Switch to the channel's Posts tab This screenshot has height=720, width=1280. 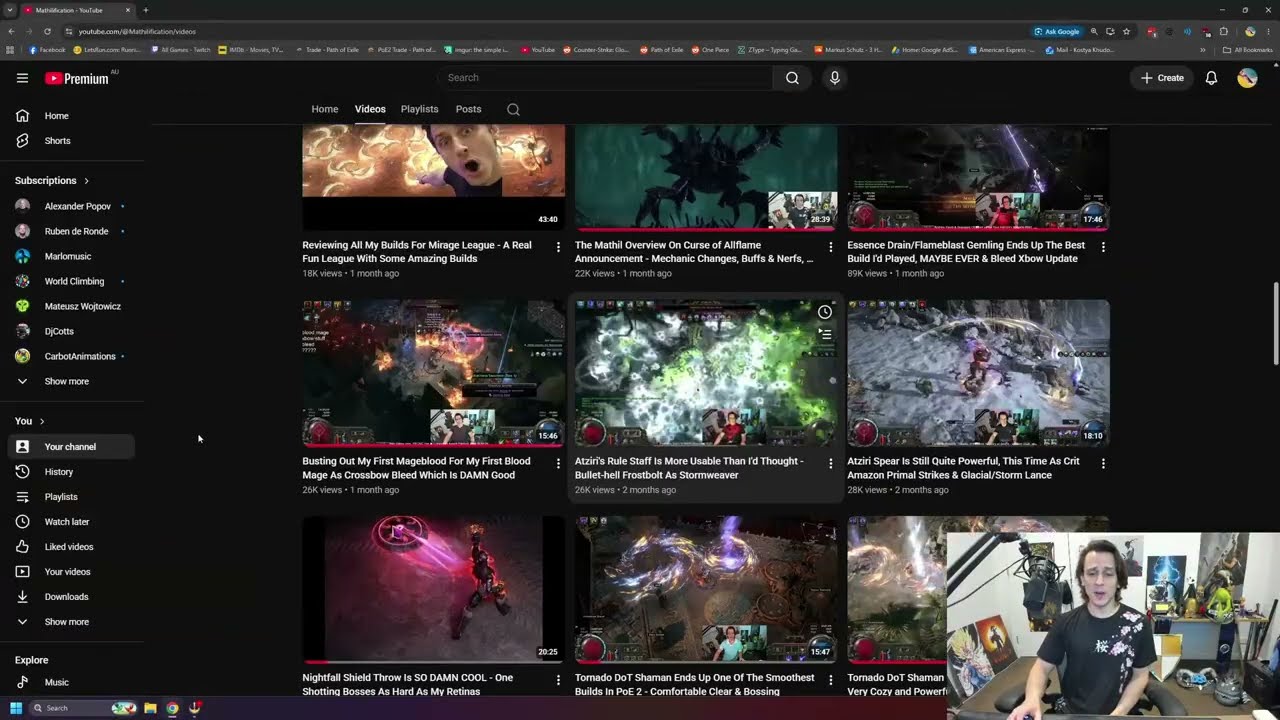click(x=468, y=109)
